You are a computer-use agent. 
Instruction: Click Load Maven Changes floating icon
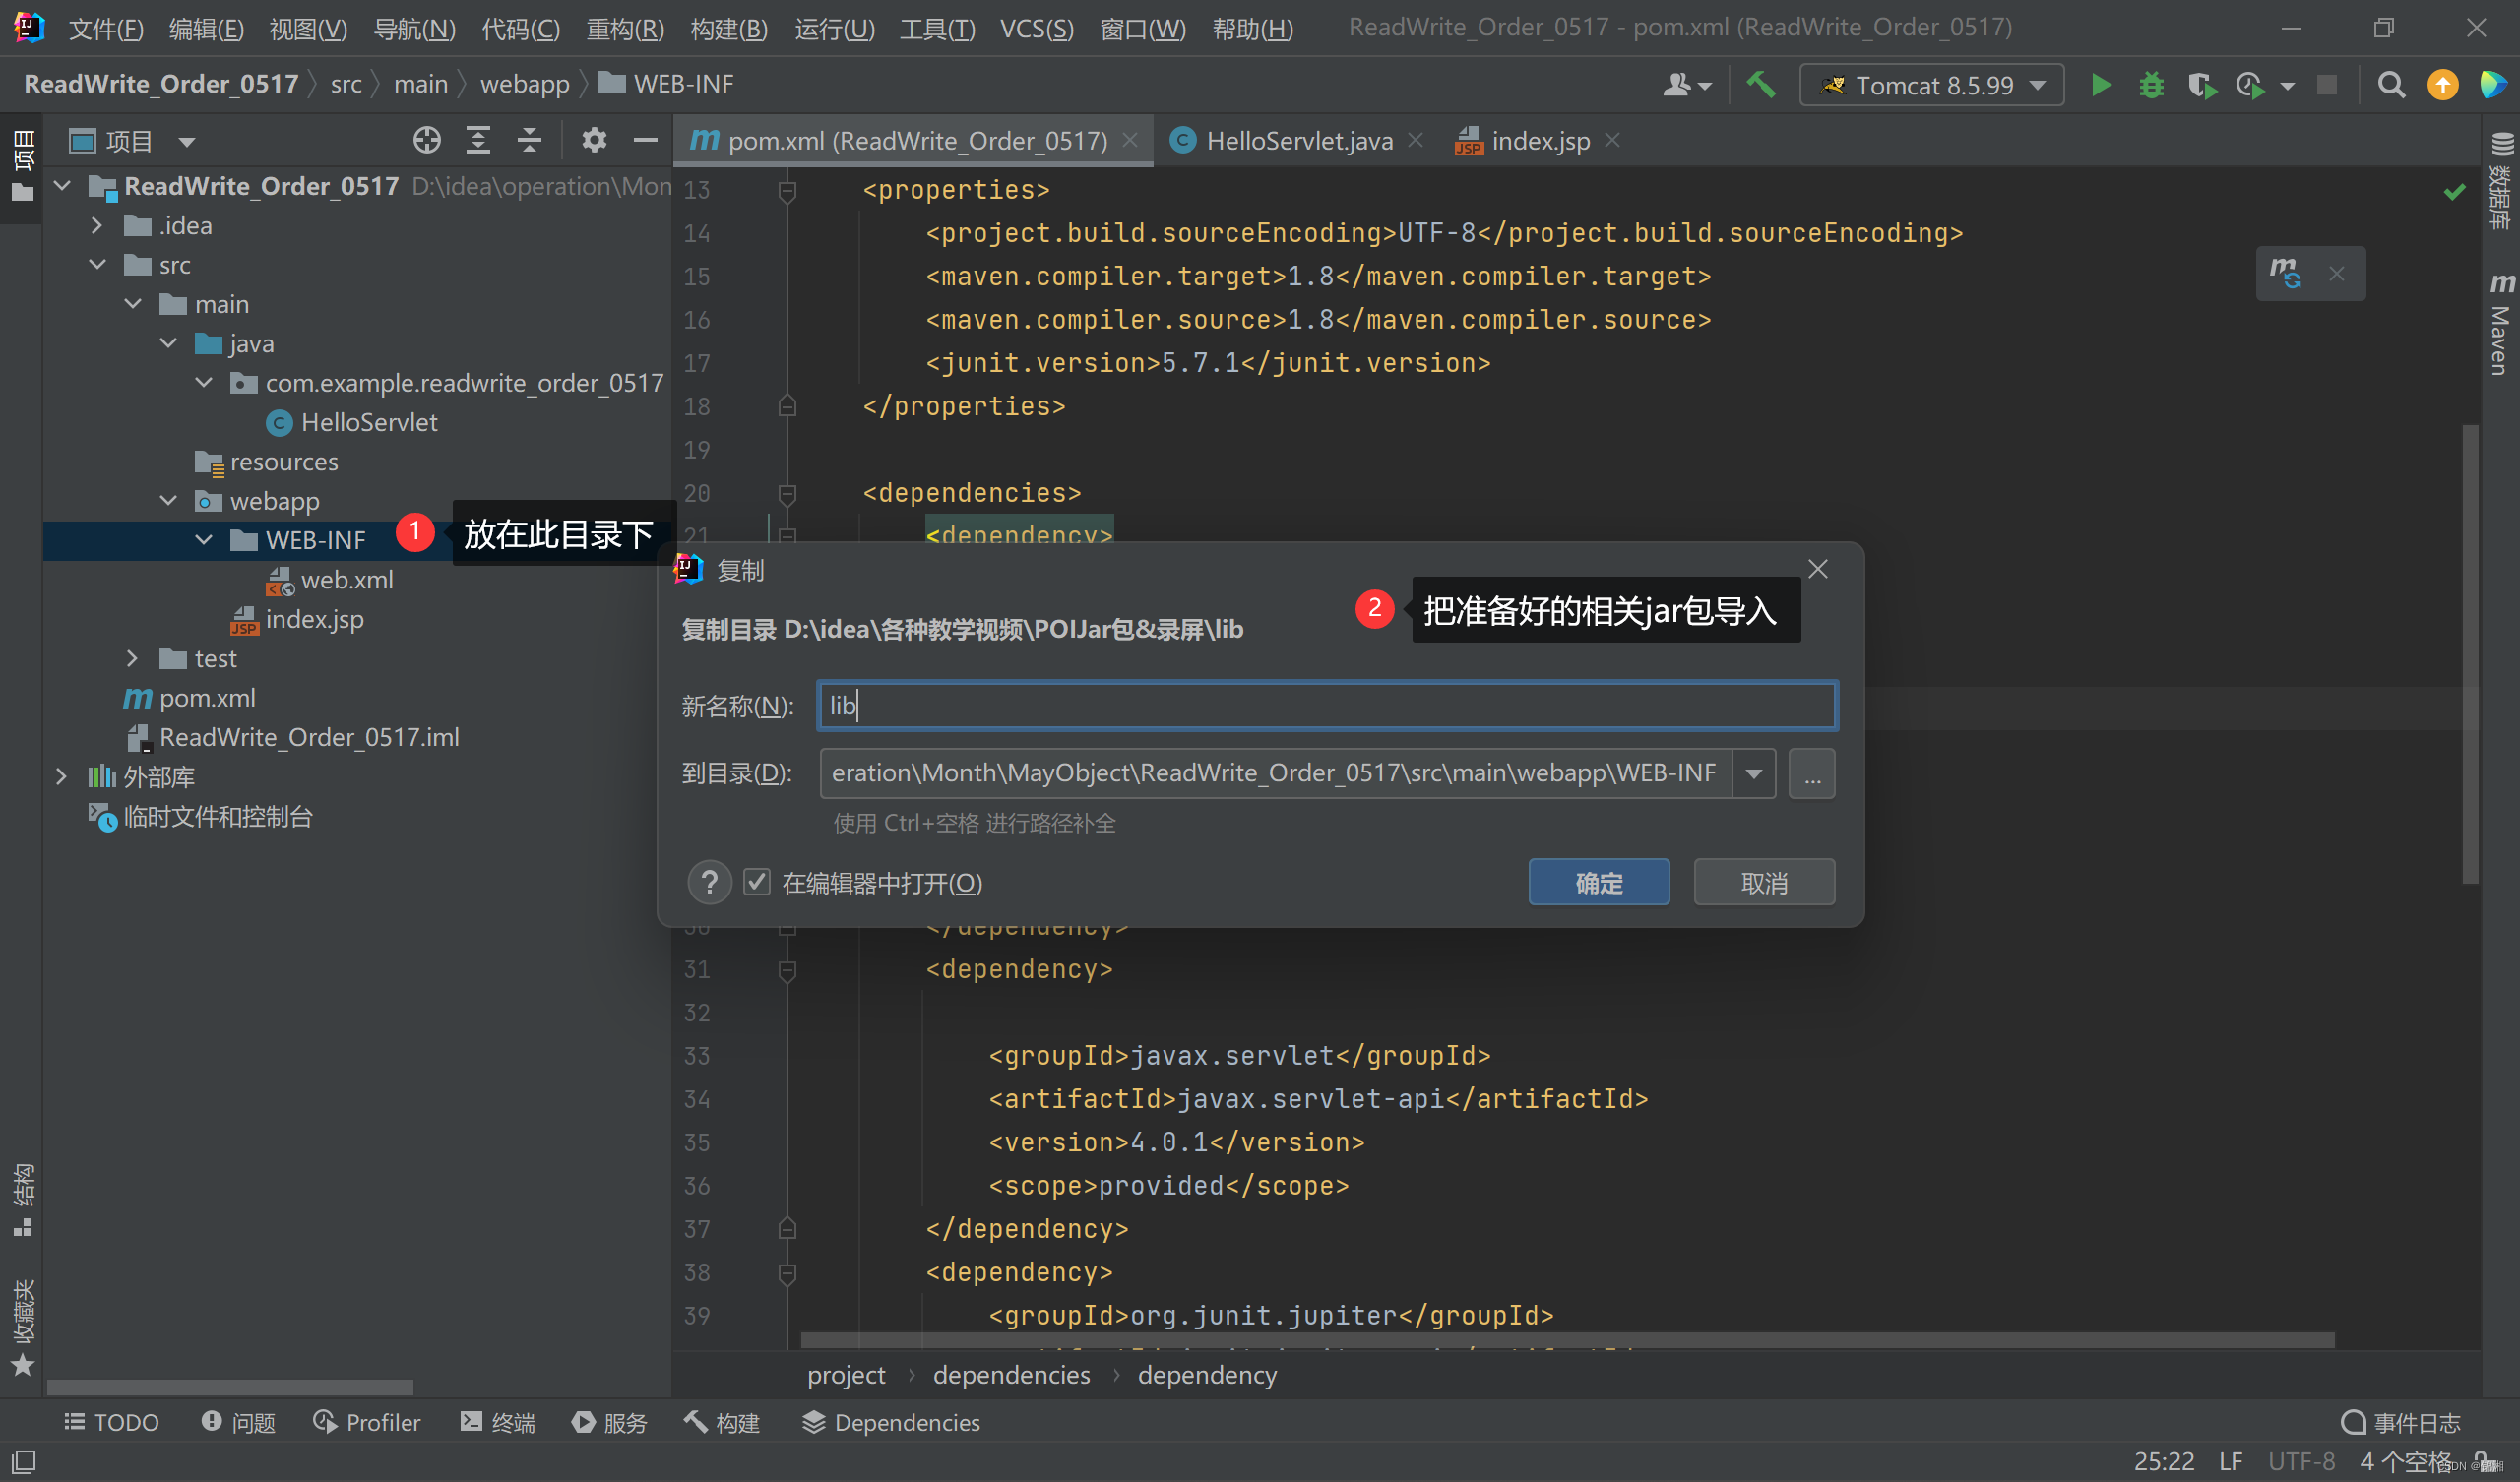pyautogui.click(x=2285, y=273)
